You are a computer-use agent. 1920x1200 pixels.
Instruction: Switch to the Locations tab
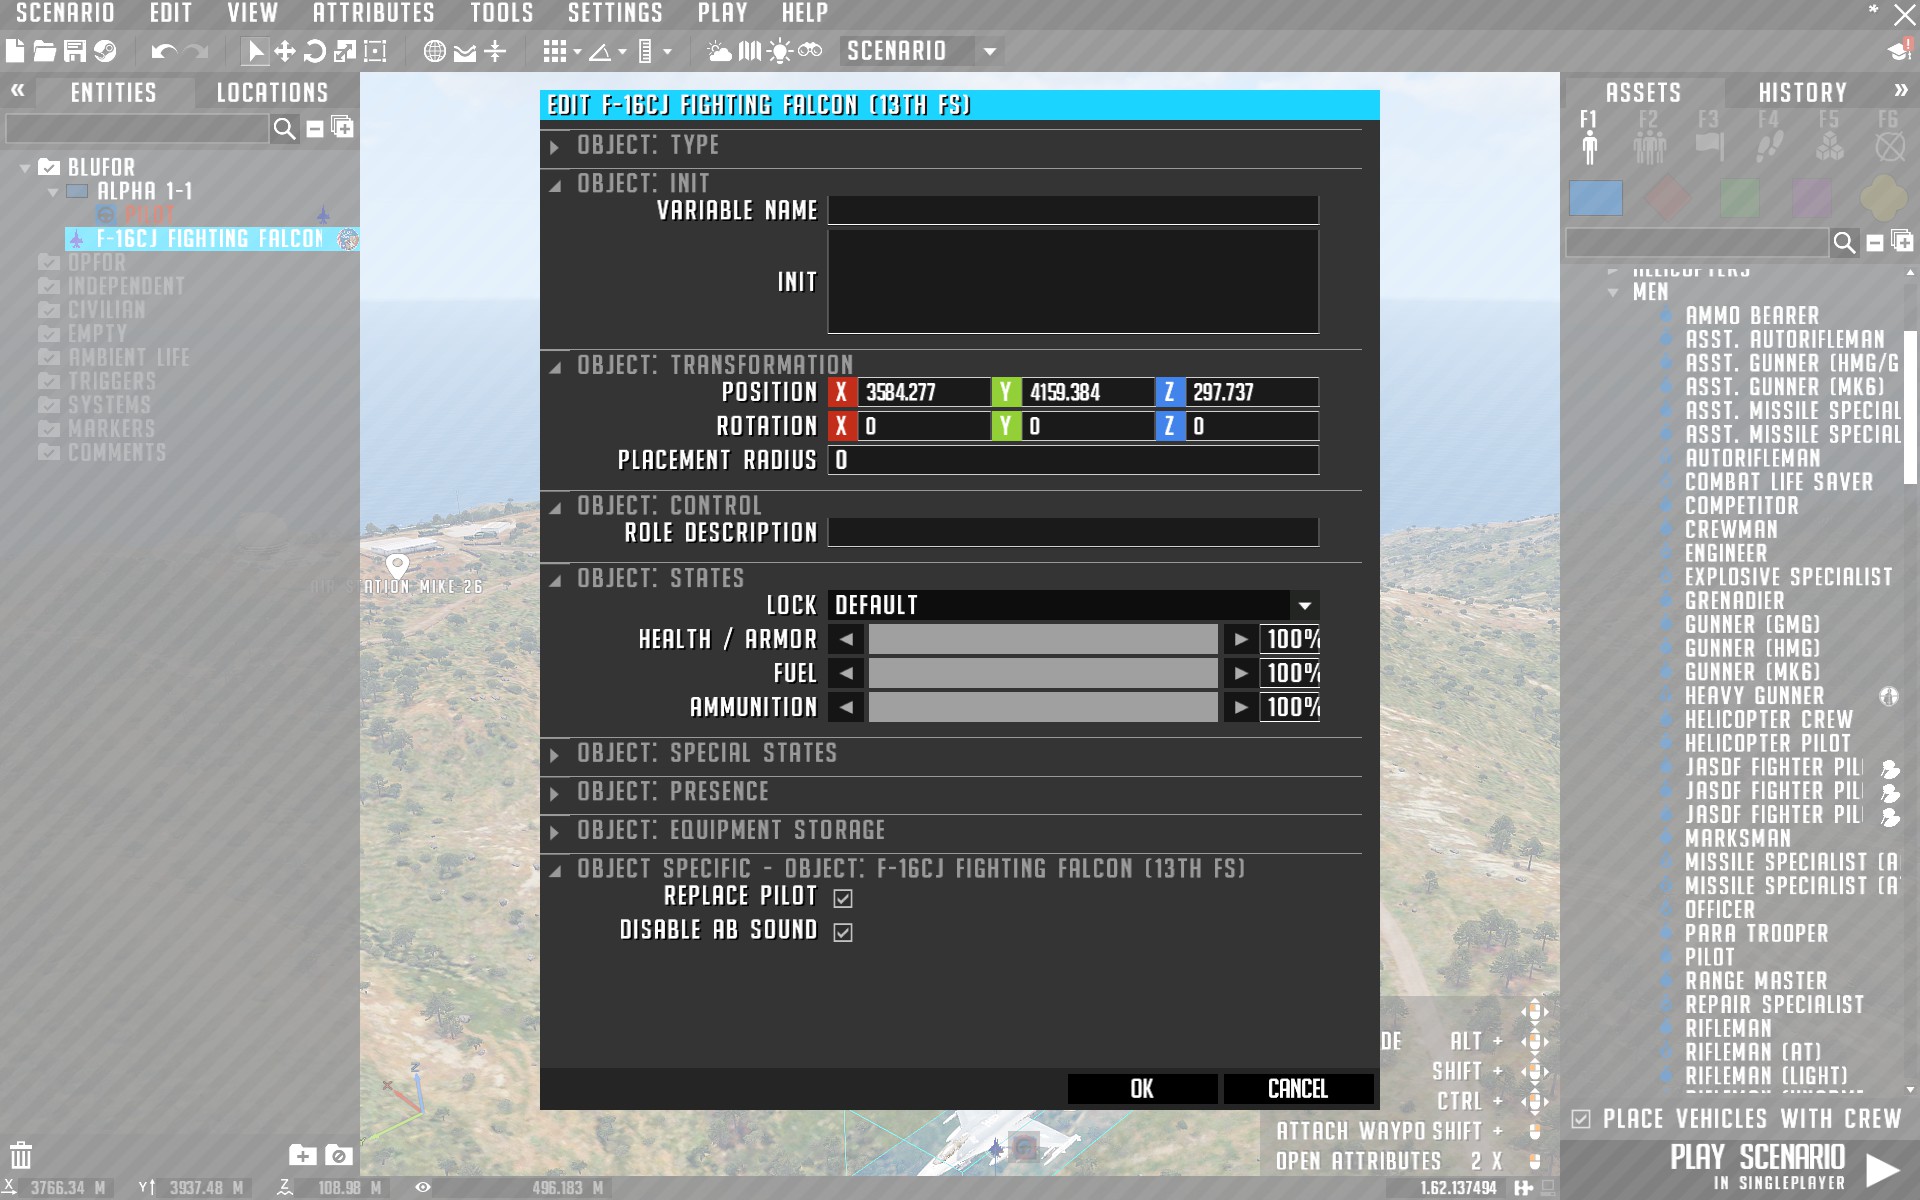272,93
